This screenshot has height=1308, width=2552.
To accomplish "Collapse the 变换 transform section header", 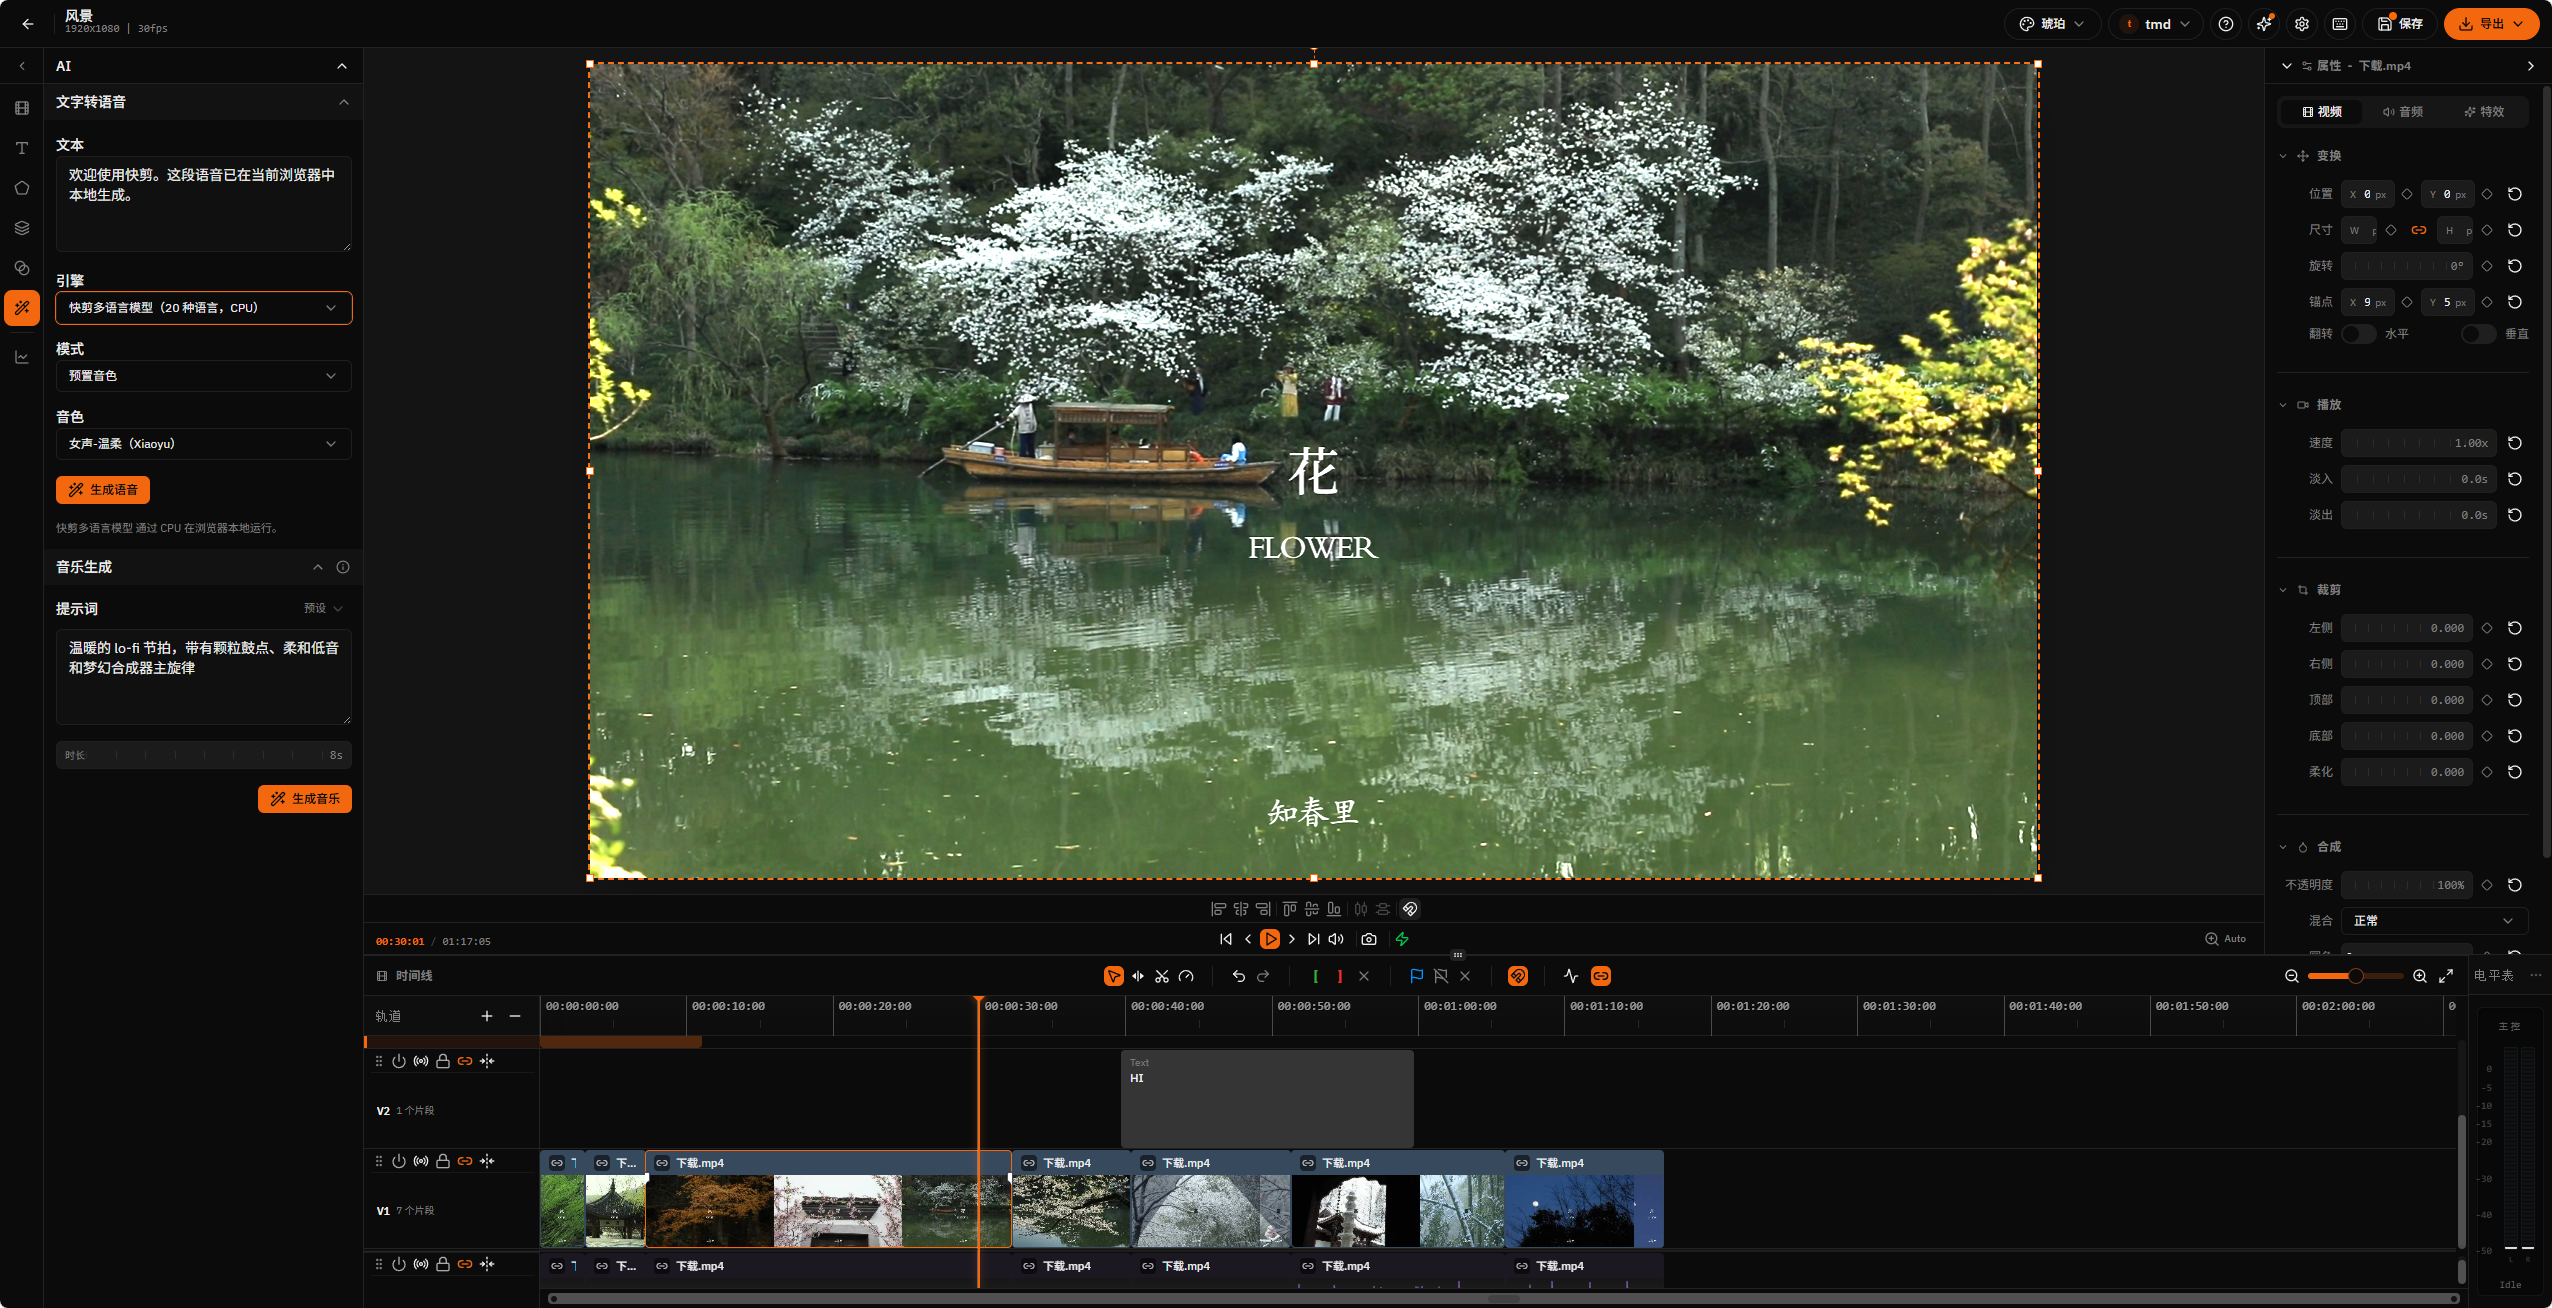I will (x=2311, y=156).
